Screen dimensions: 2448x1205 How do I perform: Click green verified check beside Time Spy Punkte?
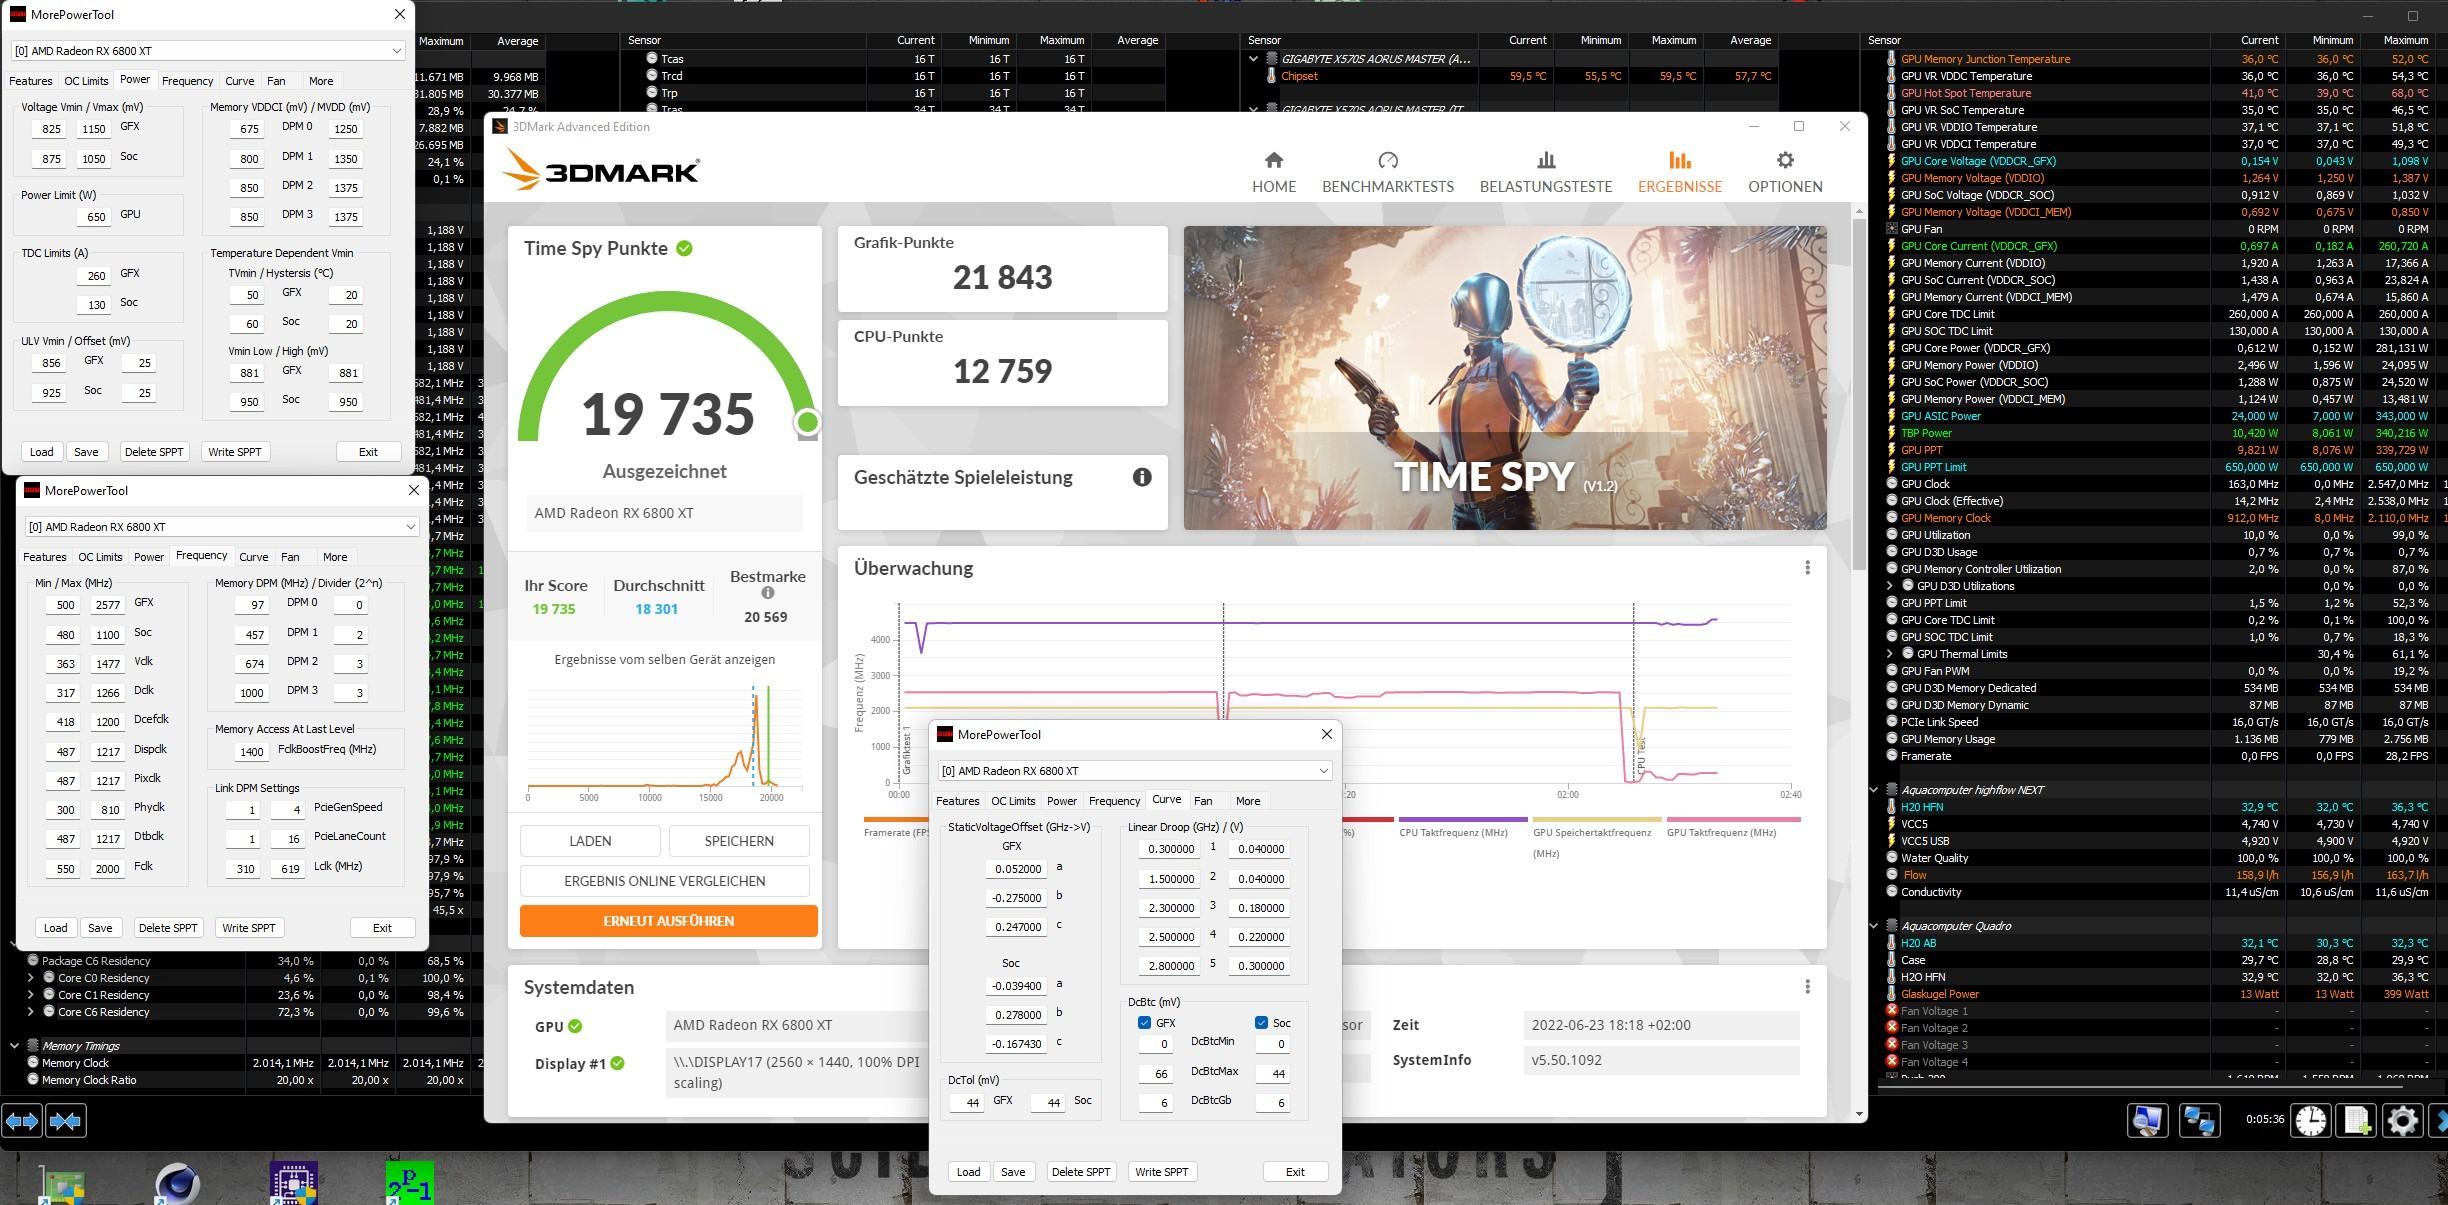click(684, 248)
